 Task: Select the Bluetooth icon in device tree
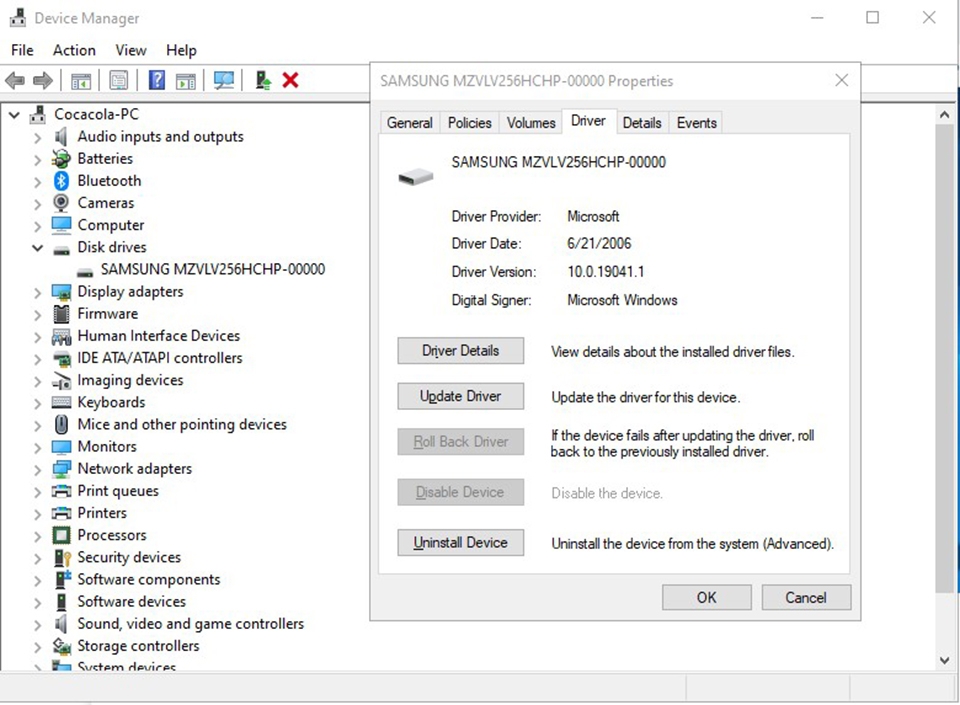(x=61, y=181)
